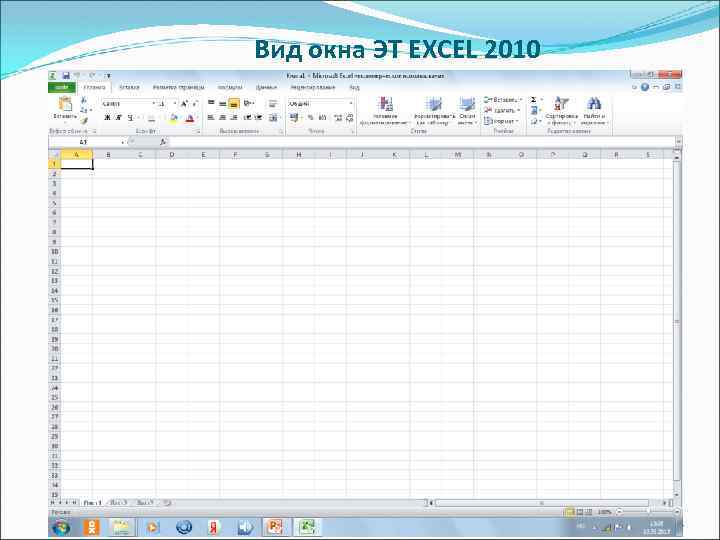This screenshot has height=540, width=720.
Task: Click the Merge and Center icon
Action: pyautogui.click(x=273, y=118)
